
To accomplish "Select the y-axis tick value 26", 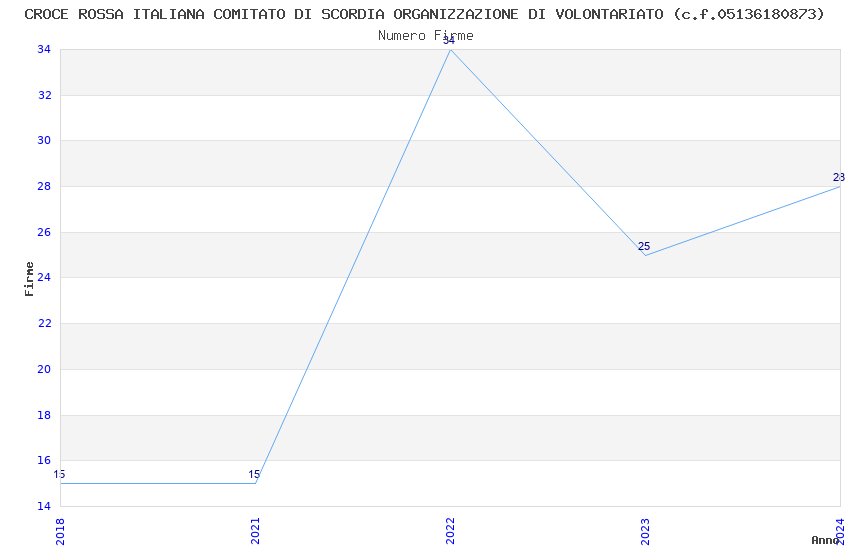I will (44, 232).
